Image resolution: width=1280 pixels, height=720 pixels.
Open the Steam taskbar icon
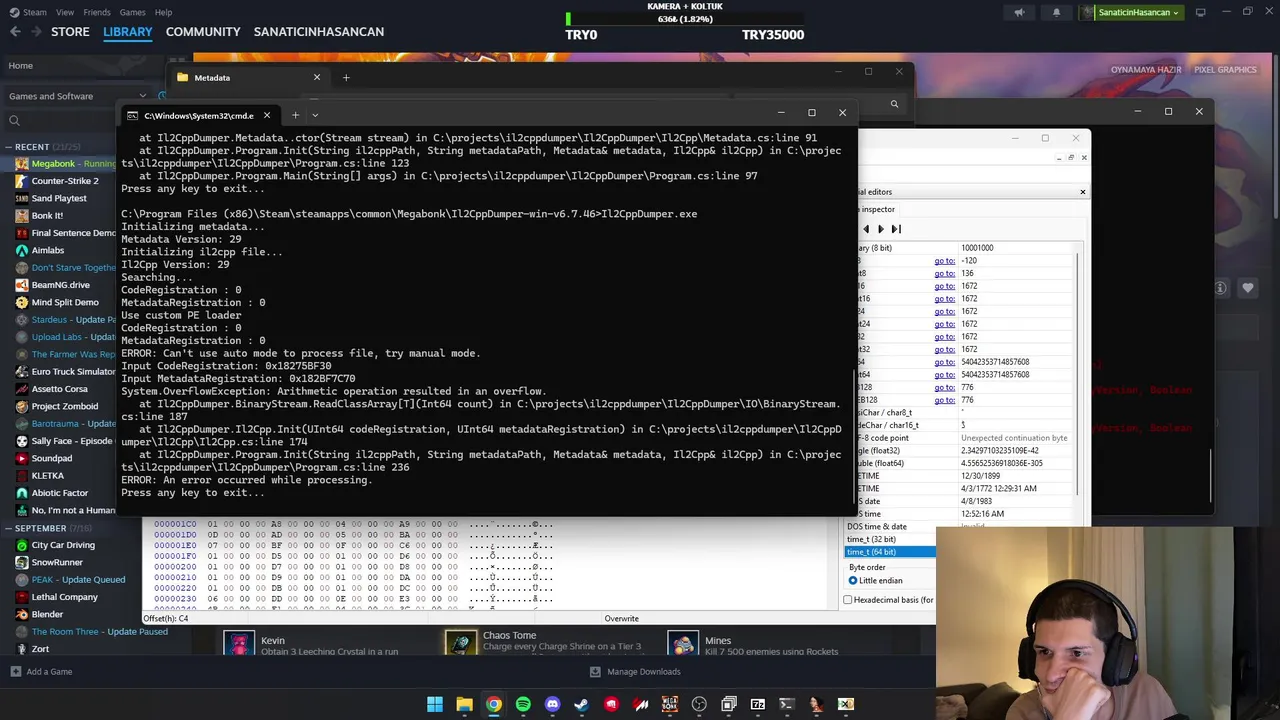tap(582, 704)
